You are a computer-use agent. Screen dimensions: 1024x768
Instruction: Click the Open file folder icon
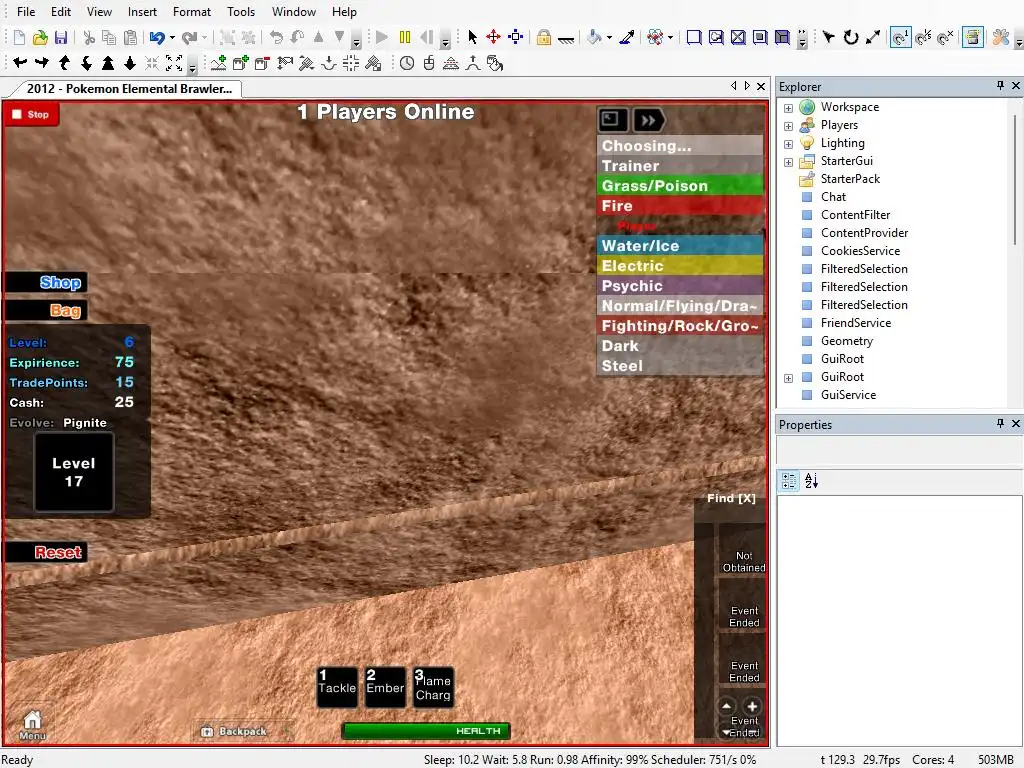click(x=40, y=37)
